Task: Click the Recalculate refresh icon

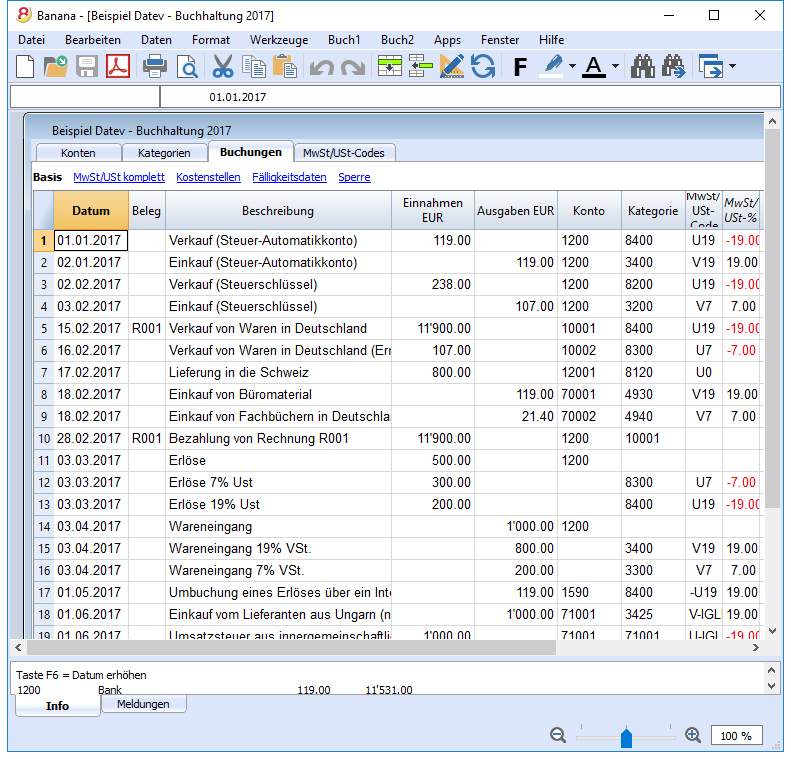Action: click(x=483, y=67)
